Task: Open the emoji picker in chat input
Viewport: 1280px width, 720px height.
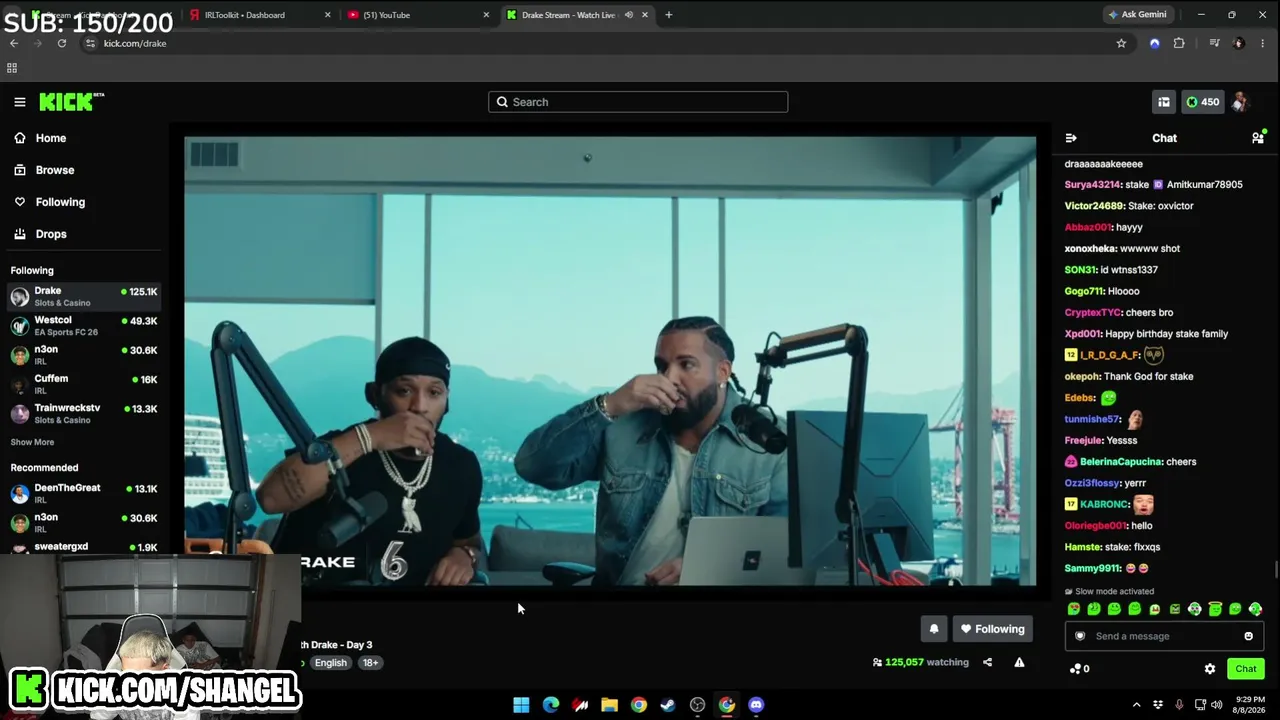Action: click(1248, 636)
